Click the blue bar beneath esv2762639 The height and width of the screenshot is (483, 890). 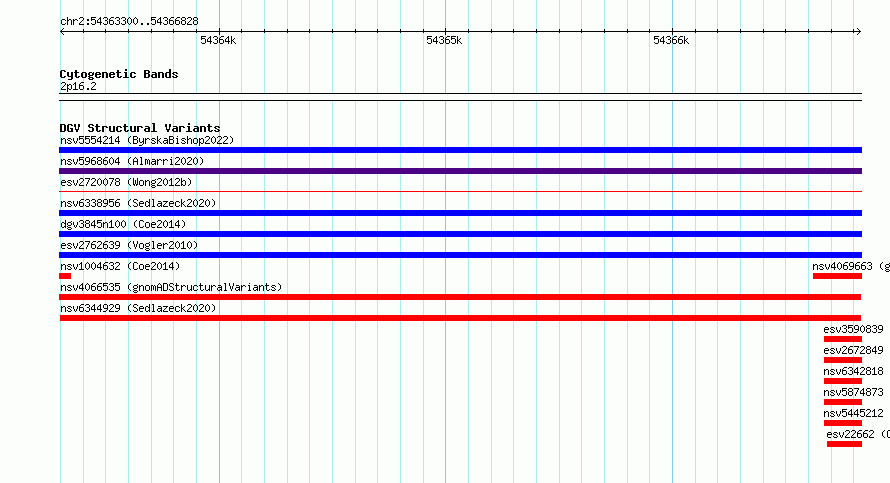pyautogui.click(x=460, y=255)
